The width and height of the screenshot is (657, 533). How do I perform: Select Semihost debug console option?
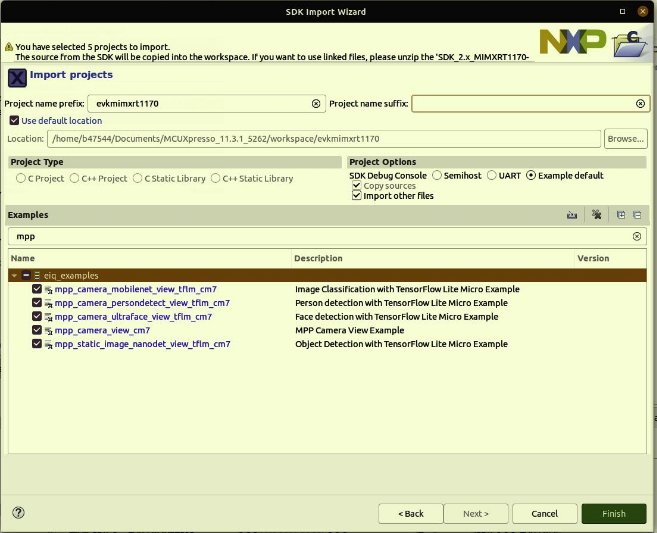click(437, 175)
